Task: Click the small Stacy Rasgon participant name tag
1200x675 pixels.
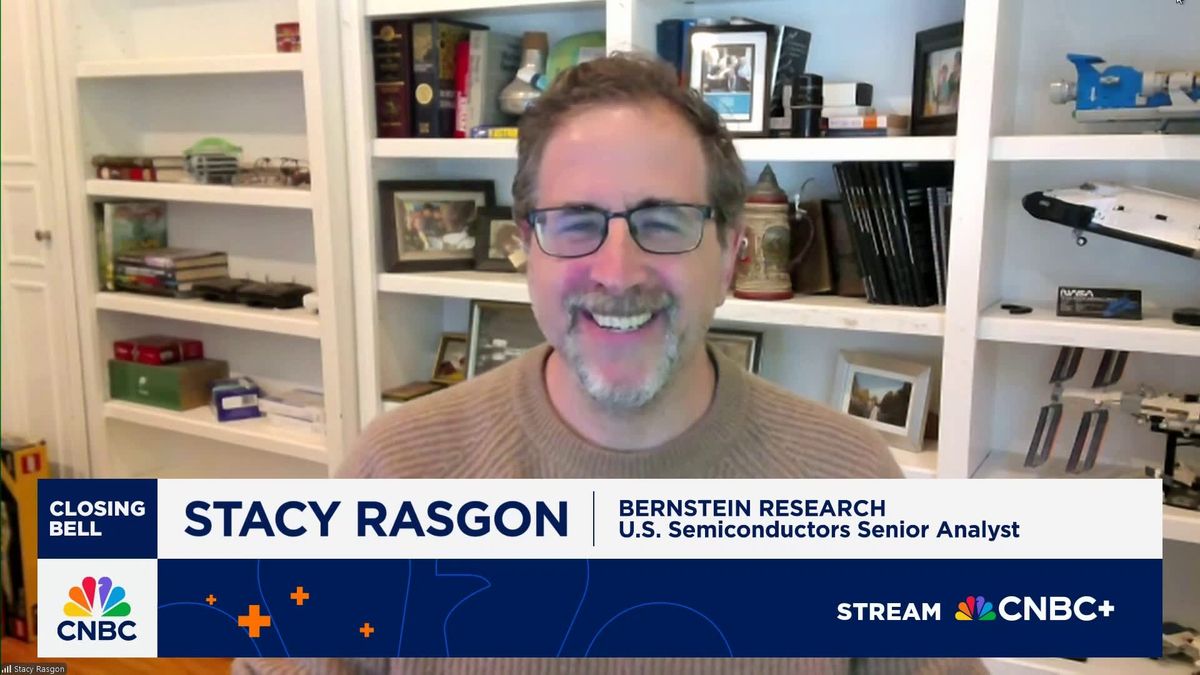Action: (x=33, y=669)
